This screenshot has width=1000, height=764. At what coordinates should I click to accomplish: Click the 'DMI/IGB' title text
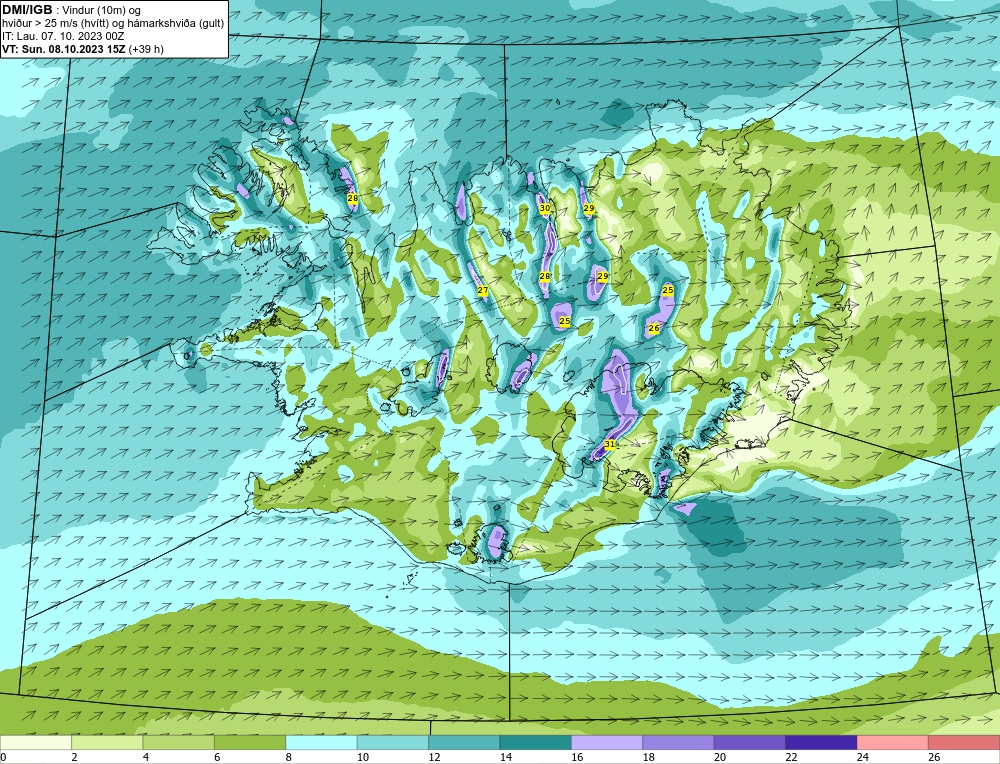27,10
